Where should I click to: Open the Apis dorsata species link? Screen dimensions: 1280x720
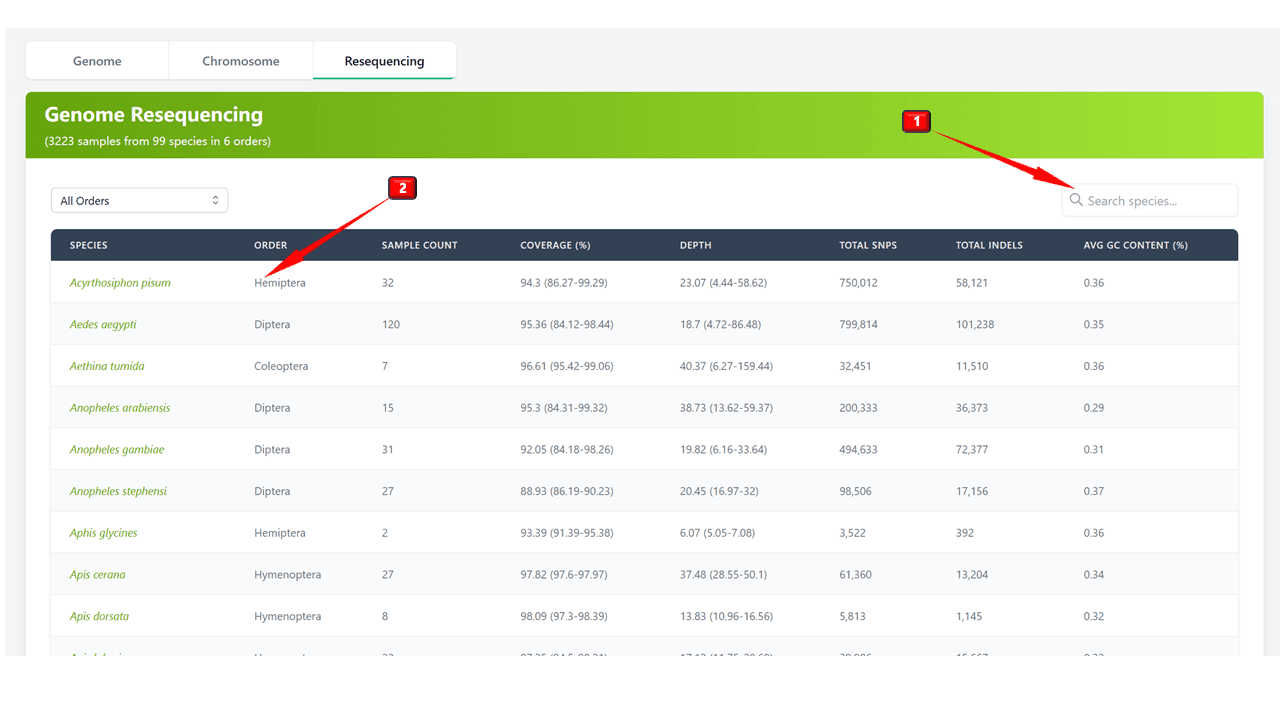click(99, 616)
